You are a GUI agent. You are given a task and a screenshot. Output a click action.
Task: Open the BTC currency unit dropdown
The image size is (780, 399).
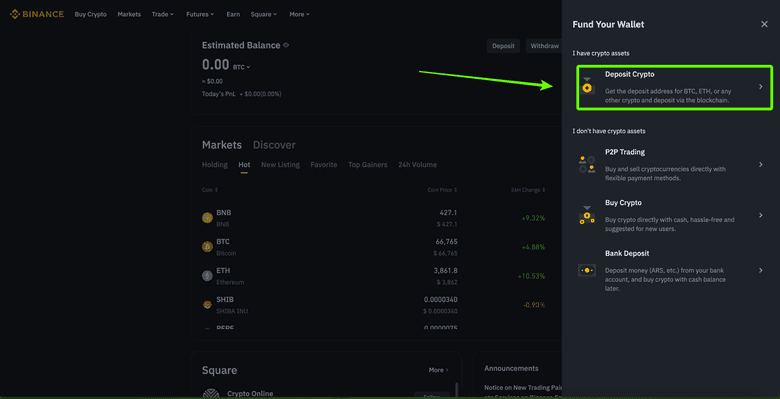[x=242, y=67]
